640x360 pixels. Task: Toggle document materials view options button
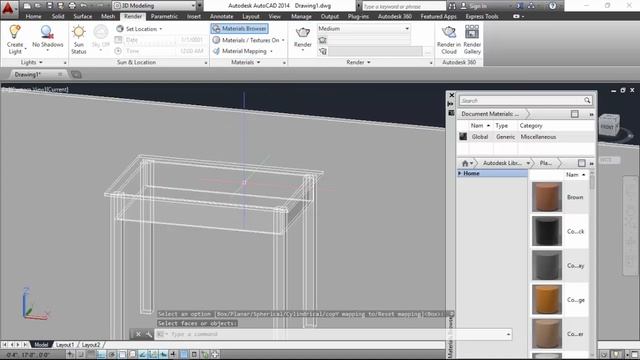point(574,114)
